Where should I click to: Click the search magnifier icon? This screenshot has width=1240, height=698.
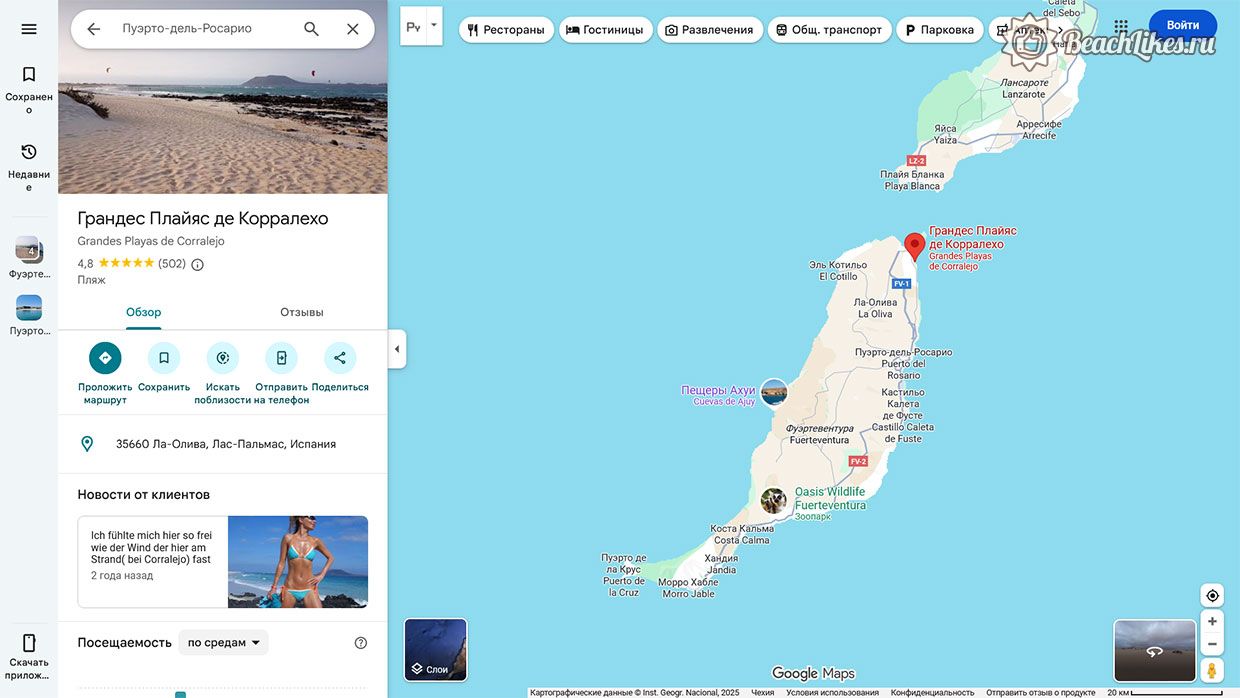311,29
